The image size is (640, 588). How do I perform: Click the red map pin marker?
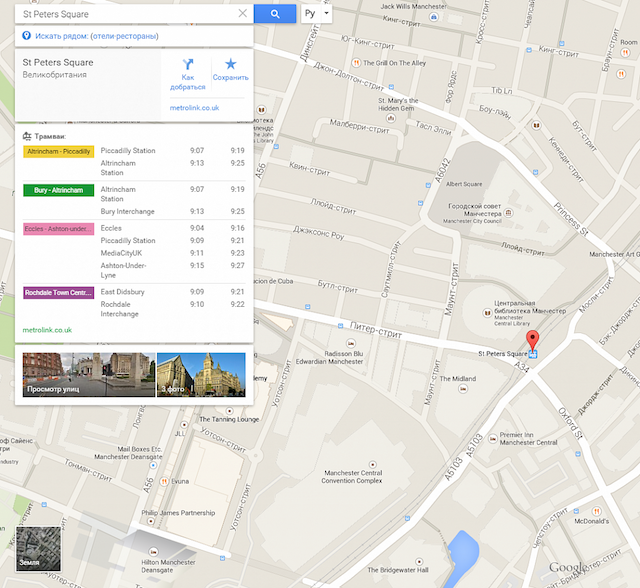[533, 339]
